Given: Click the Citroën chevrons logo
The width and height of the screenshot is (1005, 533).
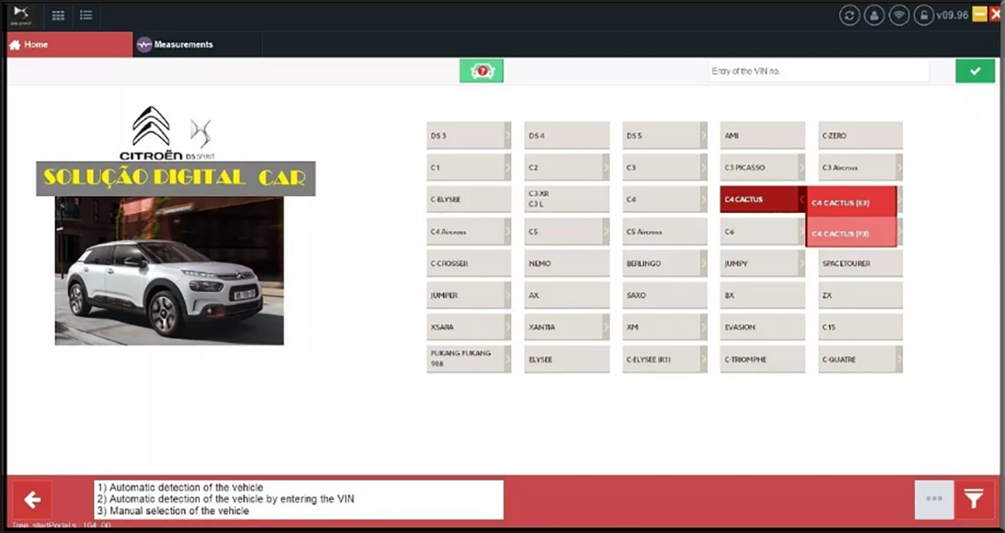Looking at the screenshot, I should [151, 126].
